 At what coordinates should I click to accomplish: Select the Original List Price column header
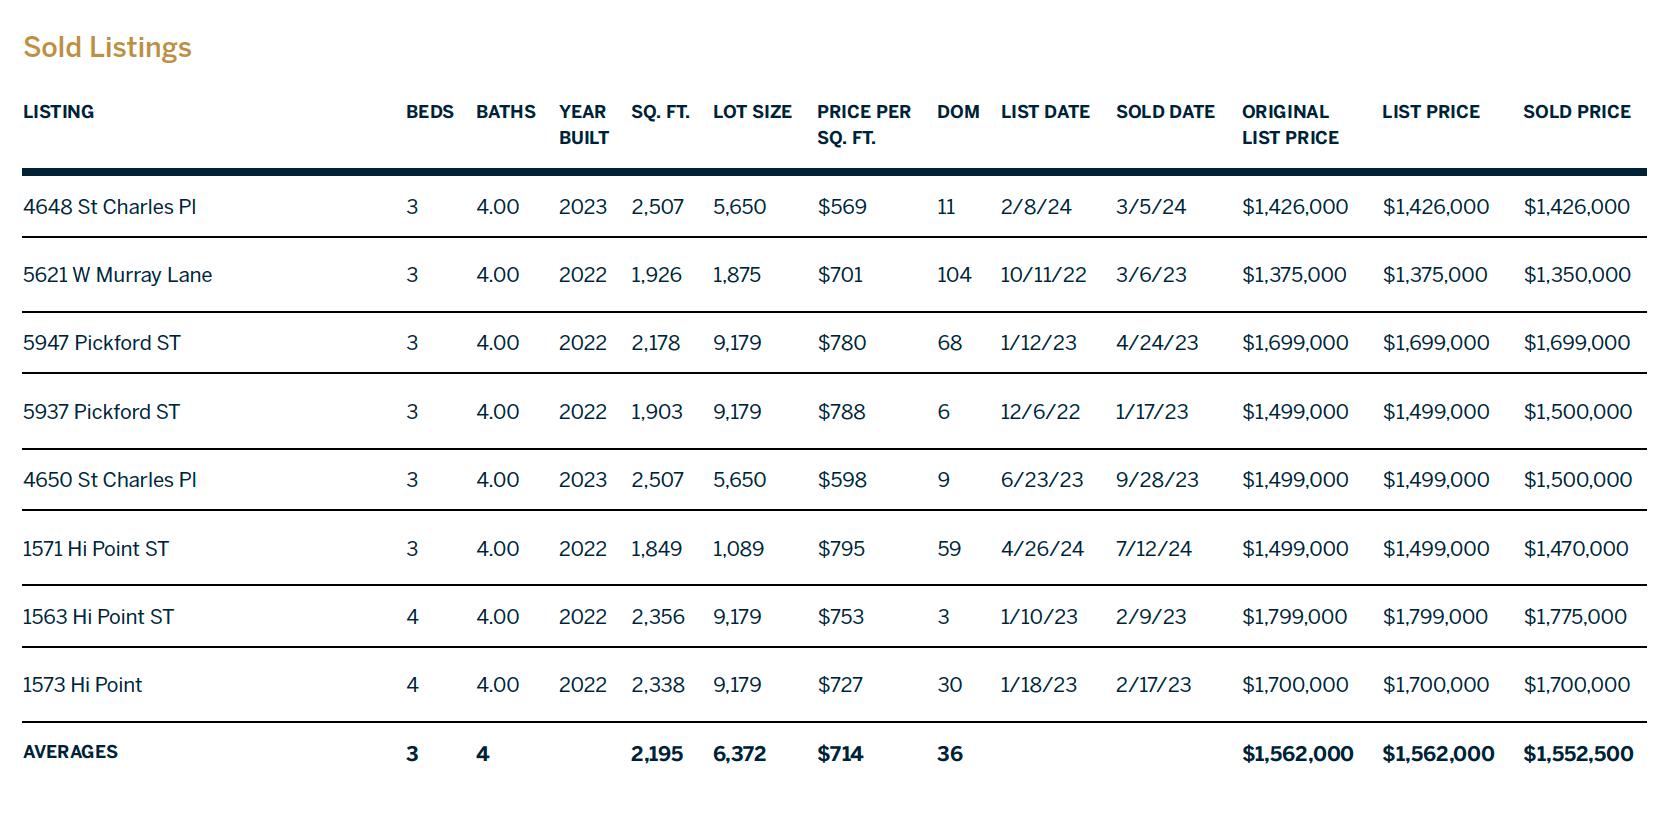tap(1290, 125)
